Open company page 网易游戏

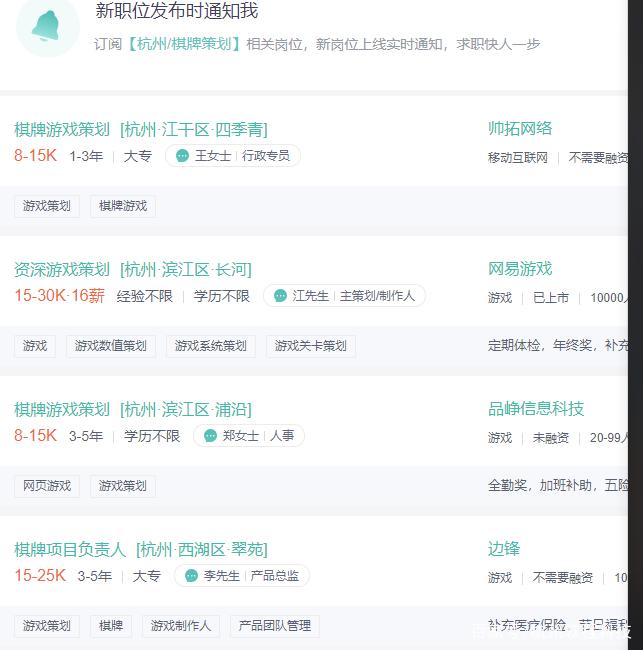[520, 269]
